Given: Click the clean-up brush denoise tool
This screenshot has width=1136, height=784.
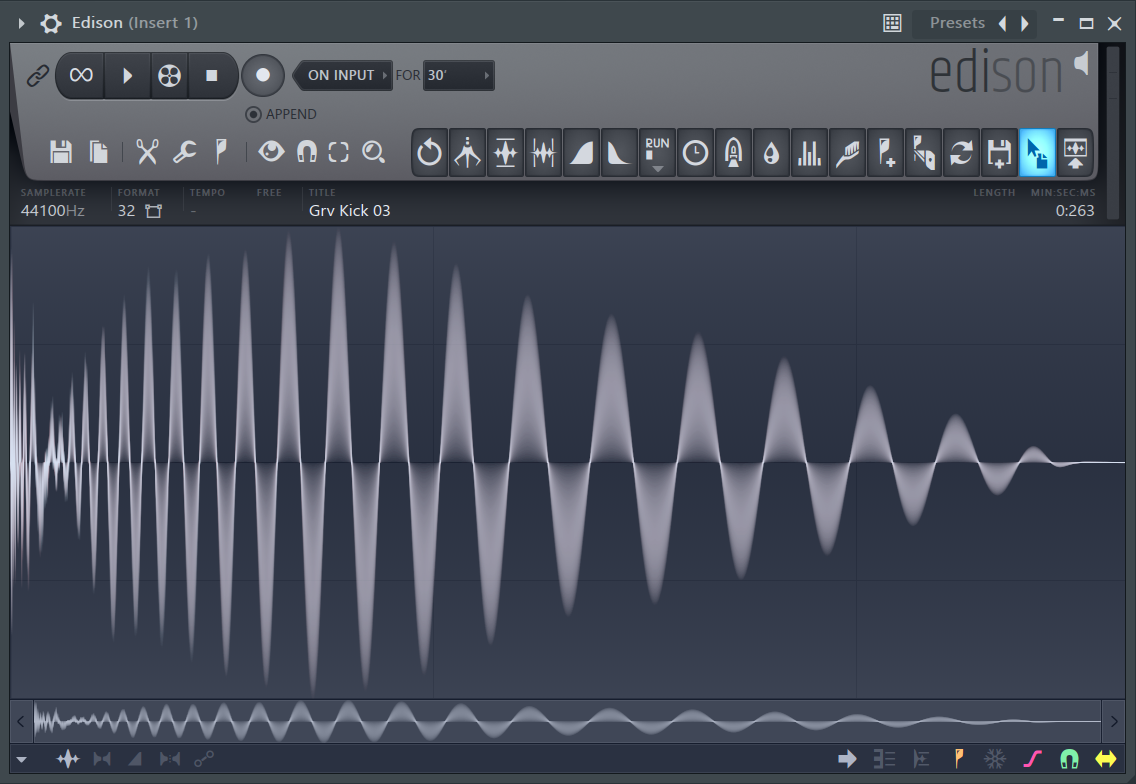Looking at the screenshot, I should click(847, 153).
